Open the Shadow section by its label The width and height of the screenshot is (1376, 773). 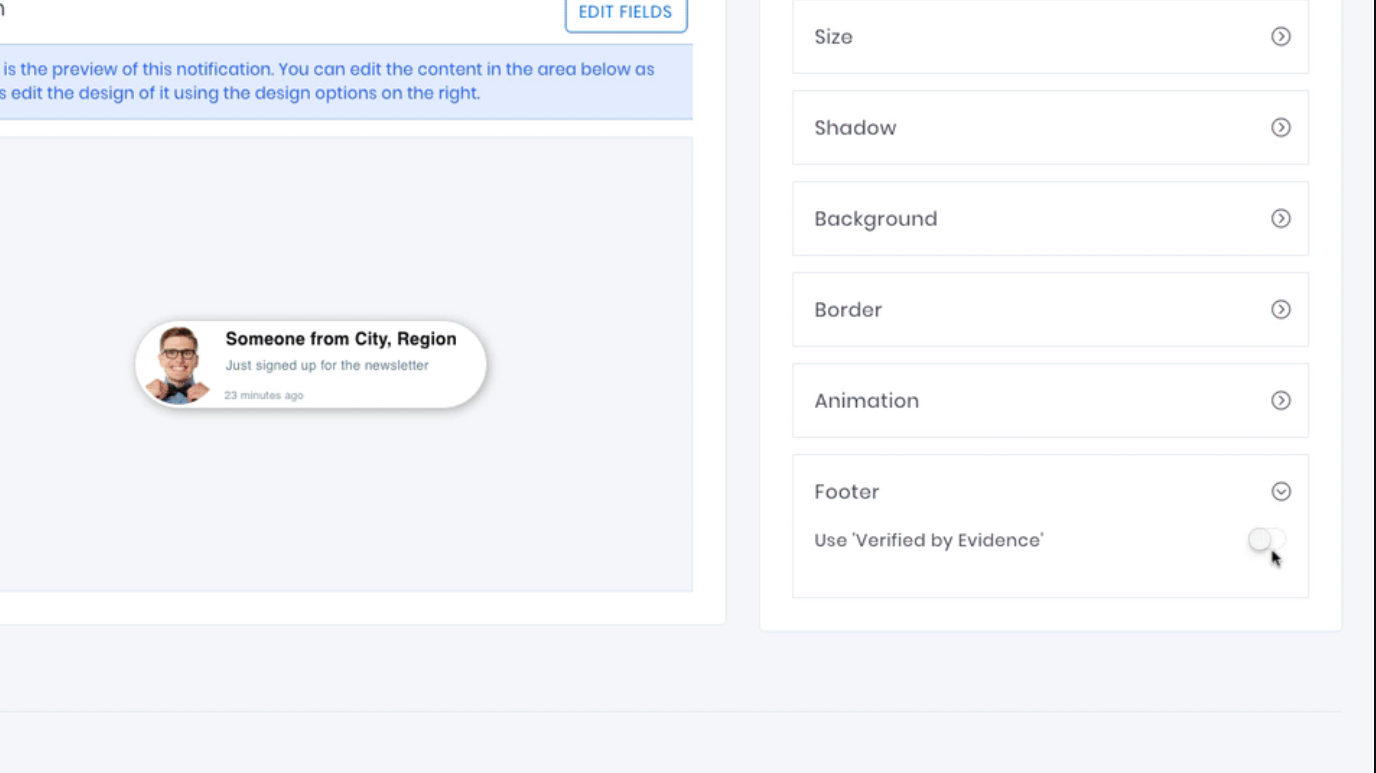(855, 128)
